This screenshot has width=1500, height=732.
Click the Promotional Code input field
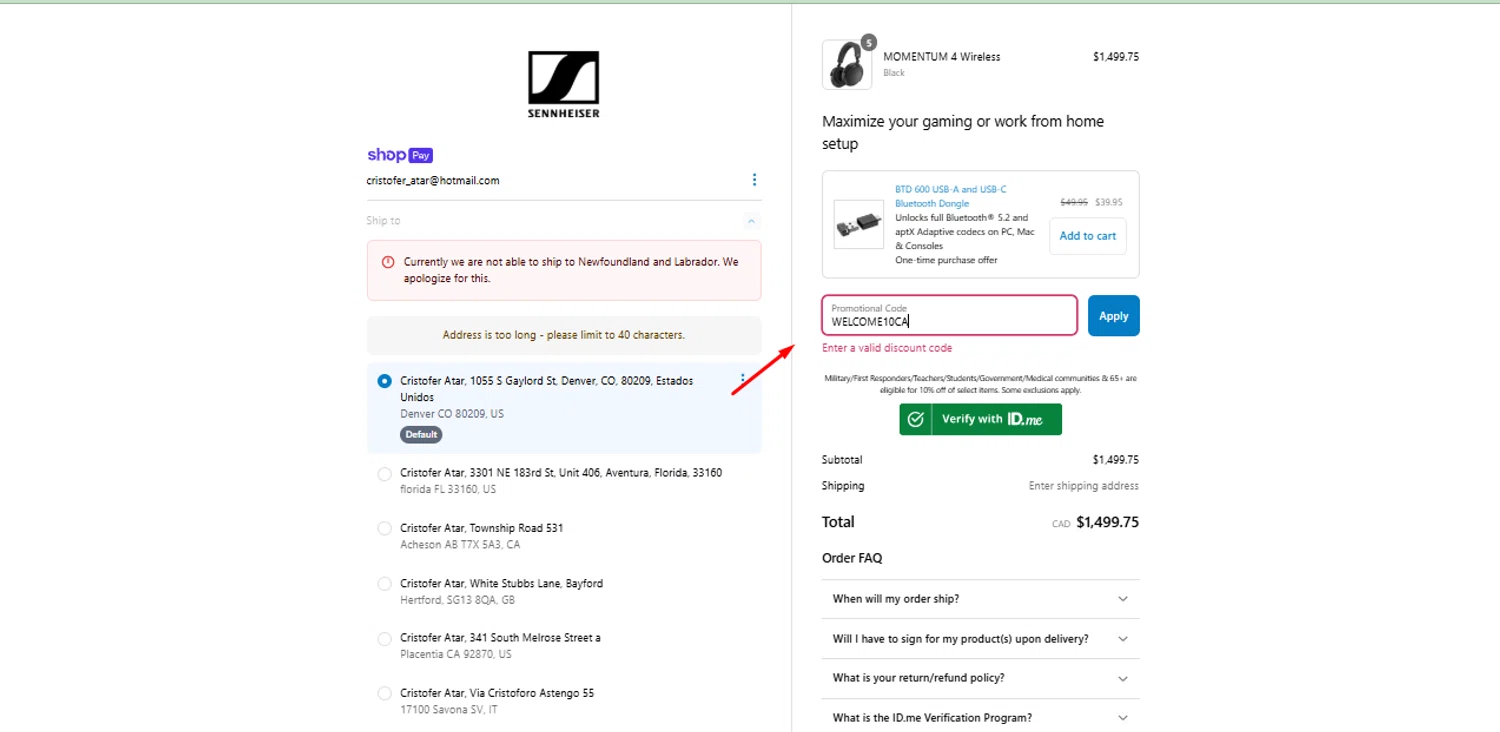coord(949,315)
